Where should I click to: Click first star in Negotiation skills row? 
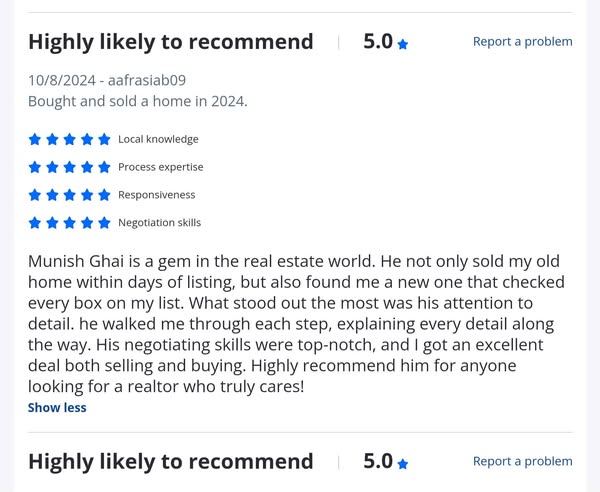click(35, 223)
